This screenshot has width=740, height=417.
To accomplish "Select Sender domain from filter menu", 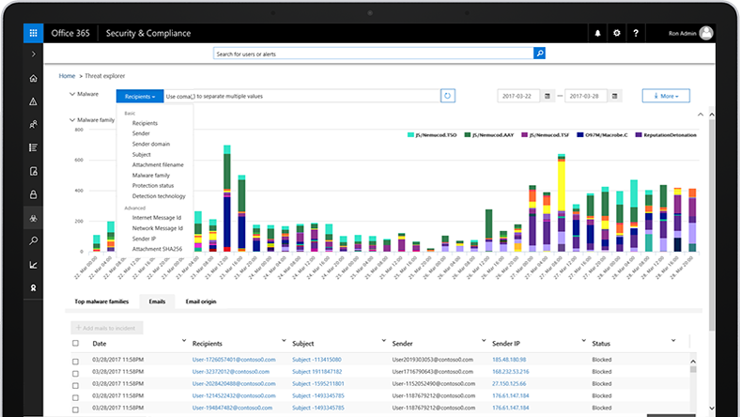I will point(151,144).
